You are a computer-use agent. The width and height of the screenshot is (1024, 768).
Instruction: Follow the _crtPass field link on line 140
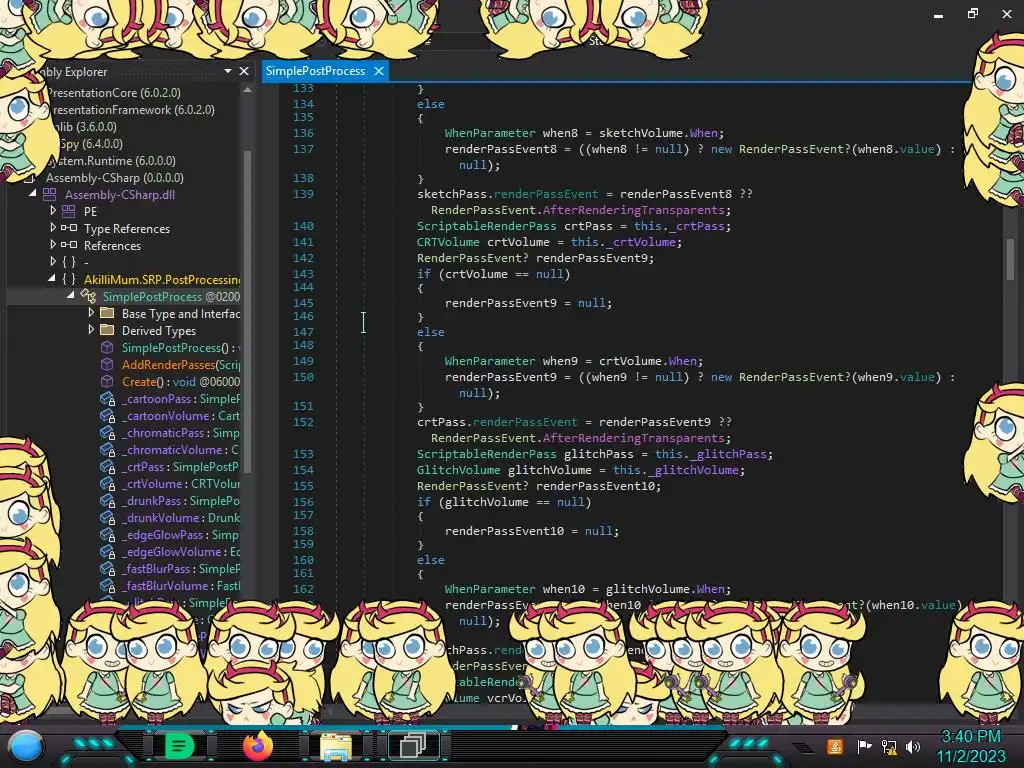tap(696, 226)
